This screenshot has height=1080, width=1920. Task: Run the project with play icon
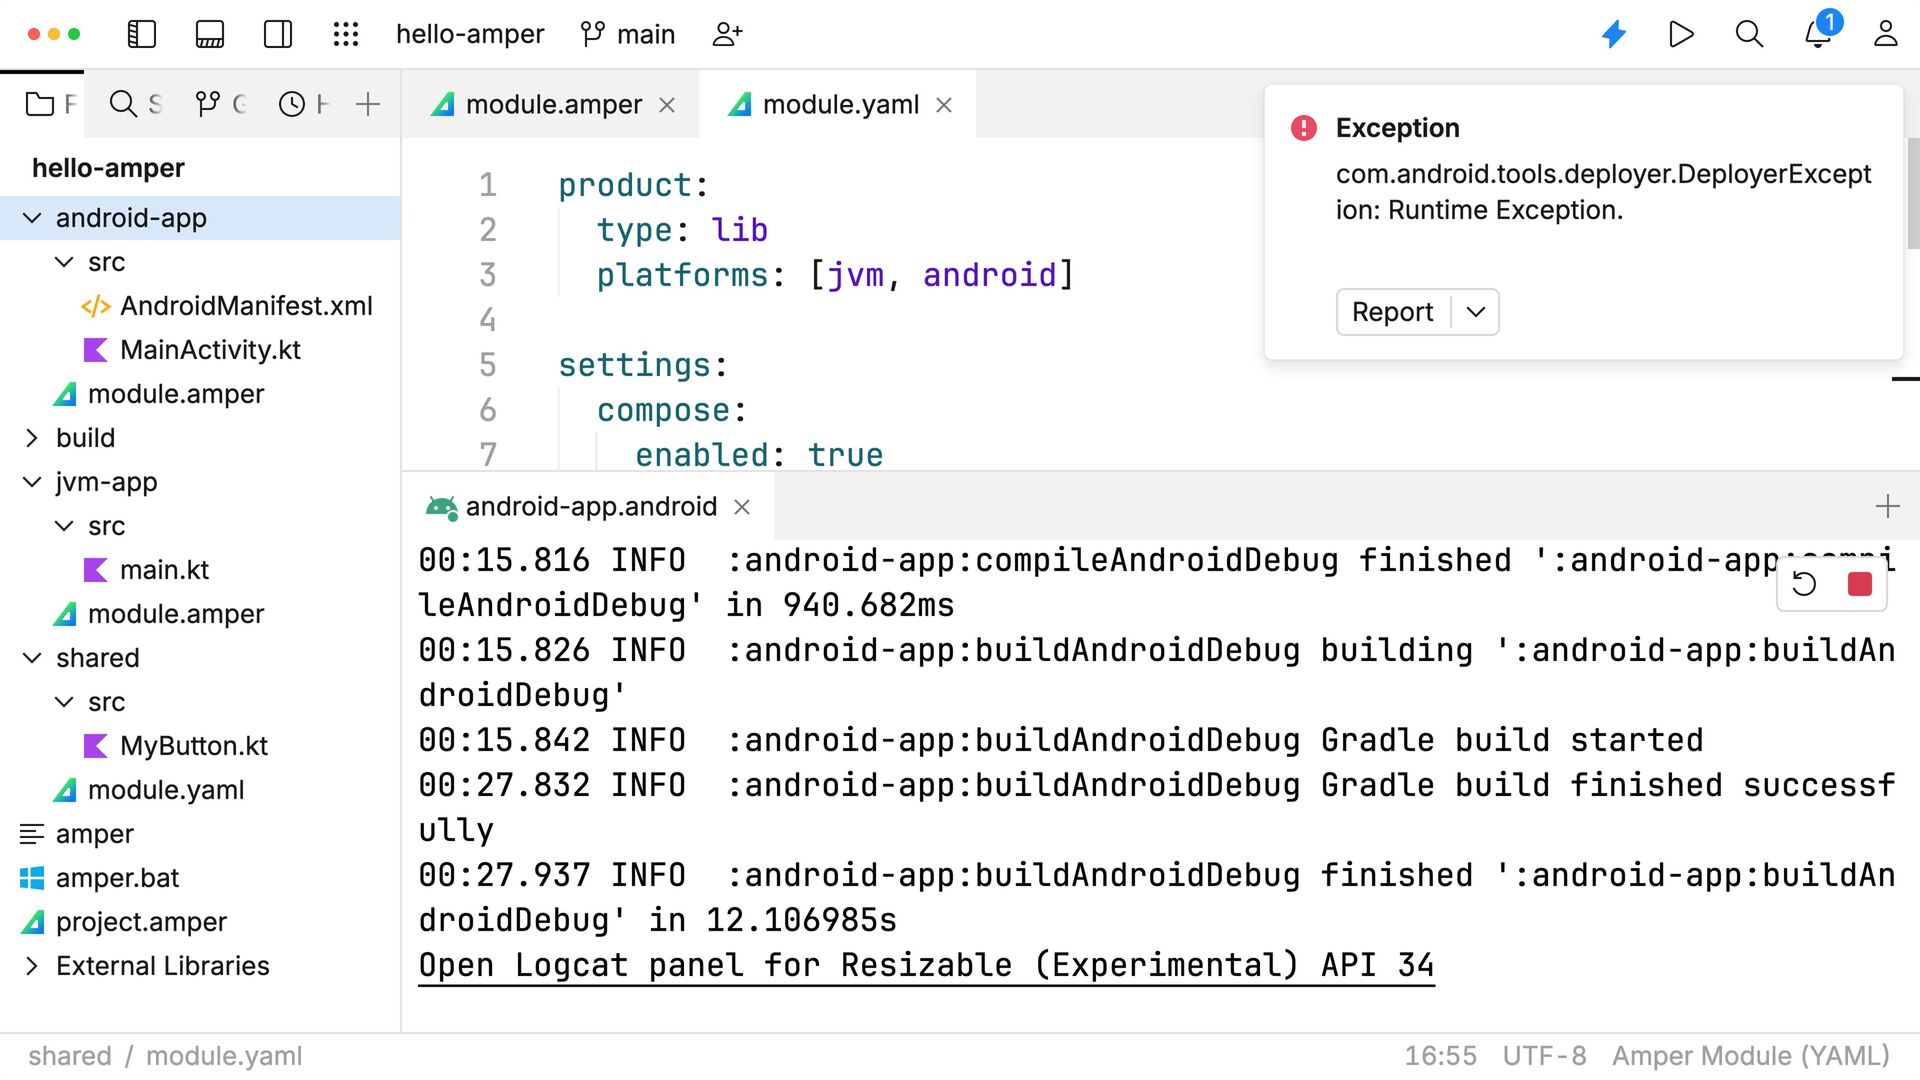(1681, 34)
